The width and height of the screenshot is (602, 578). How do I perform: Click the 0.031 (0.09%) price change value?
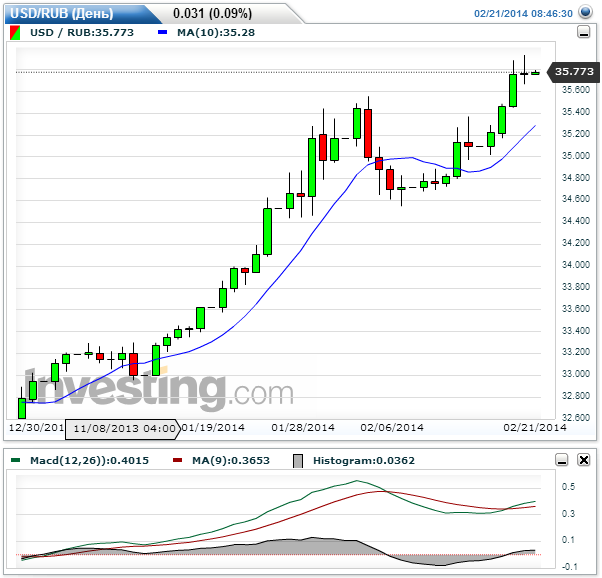click(212, 14)
